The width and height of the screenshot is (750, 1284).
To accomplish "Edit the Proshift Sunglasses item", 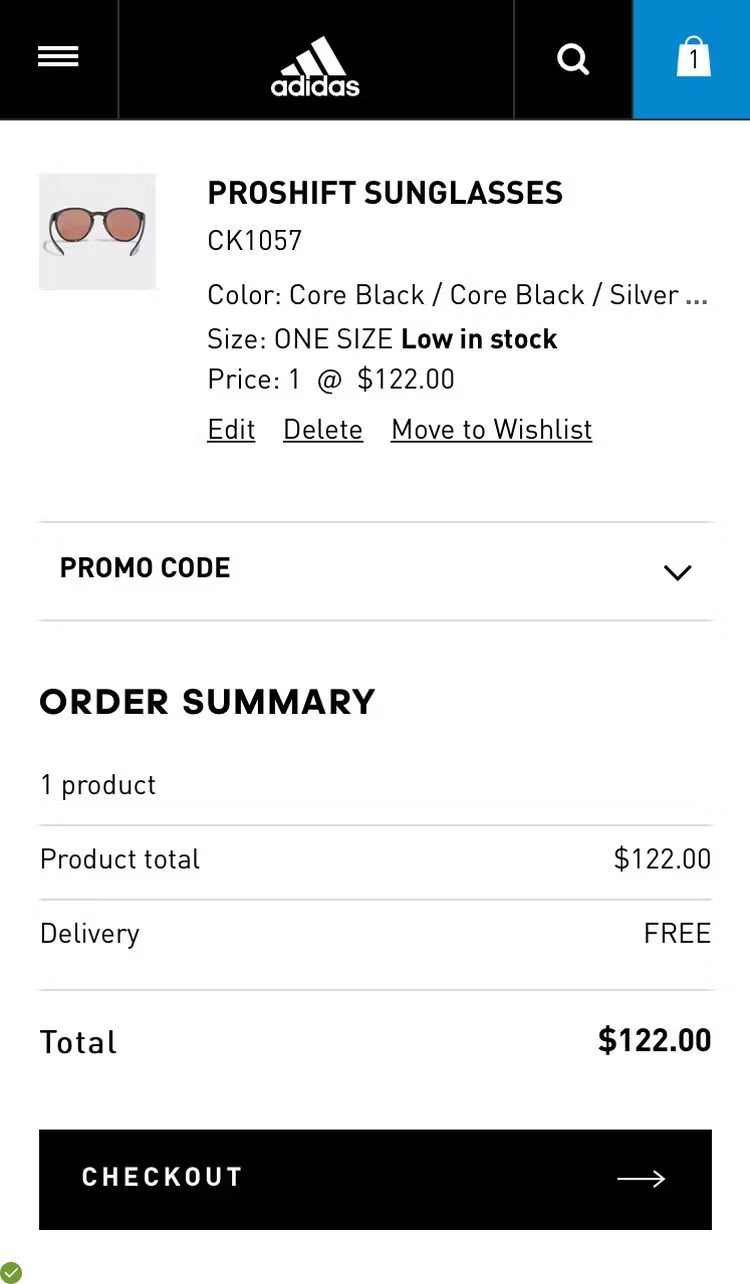I will click(231, 430).
